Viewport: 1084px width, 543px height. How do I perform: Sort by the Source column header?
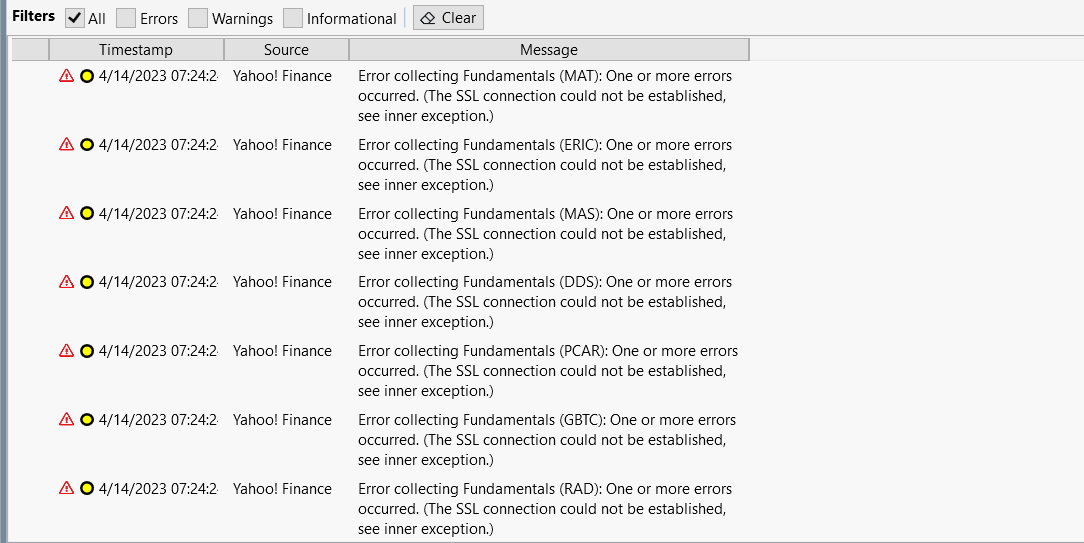286,50
